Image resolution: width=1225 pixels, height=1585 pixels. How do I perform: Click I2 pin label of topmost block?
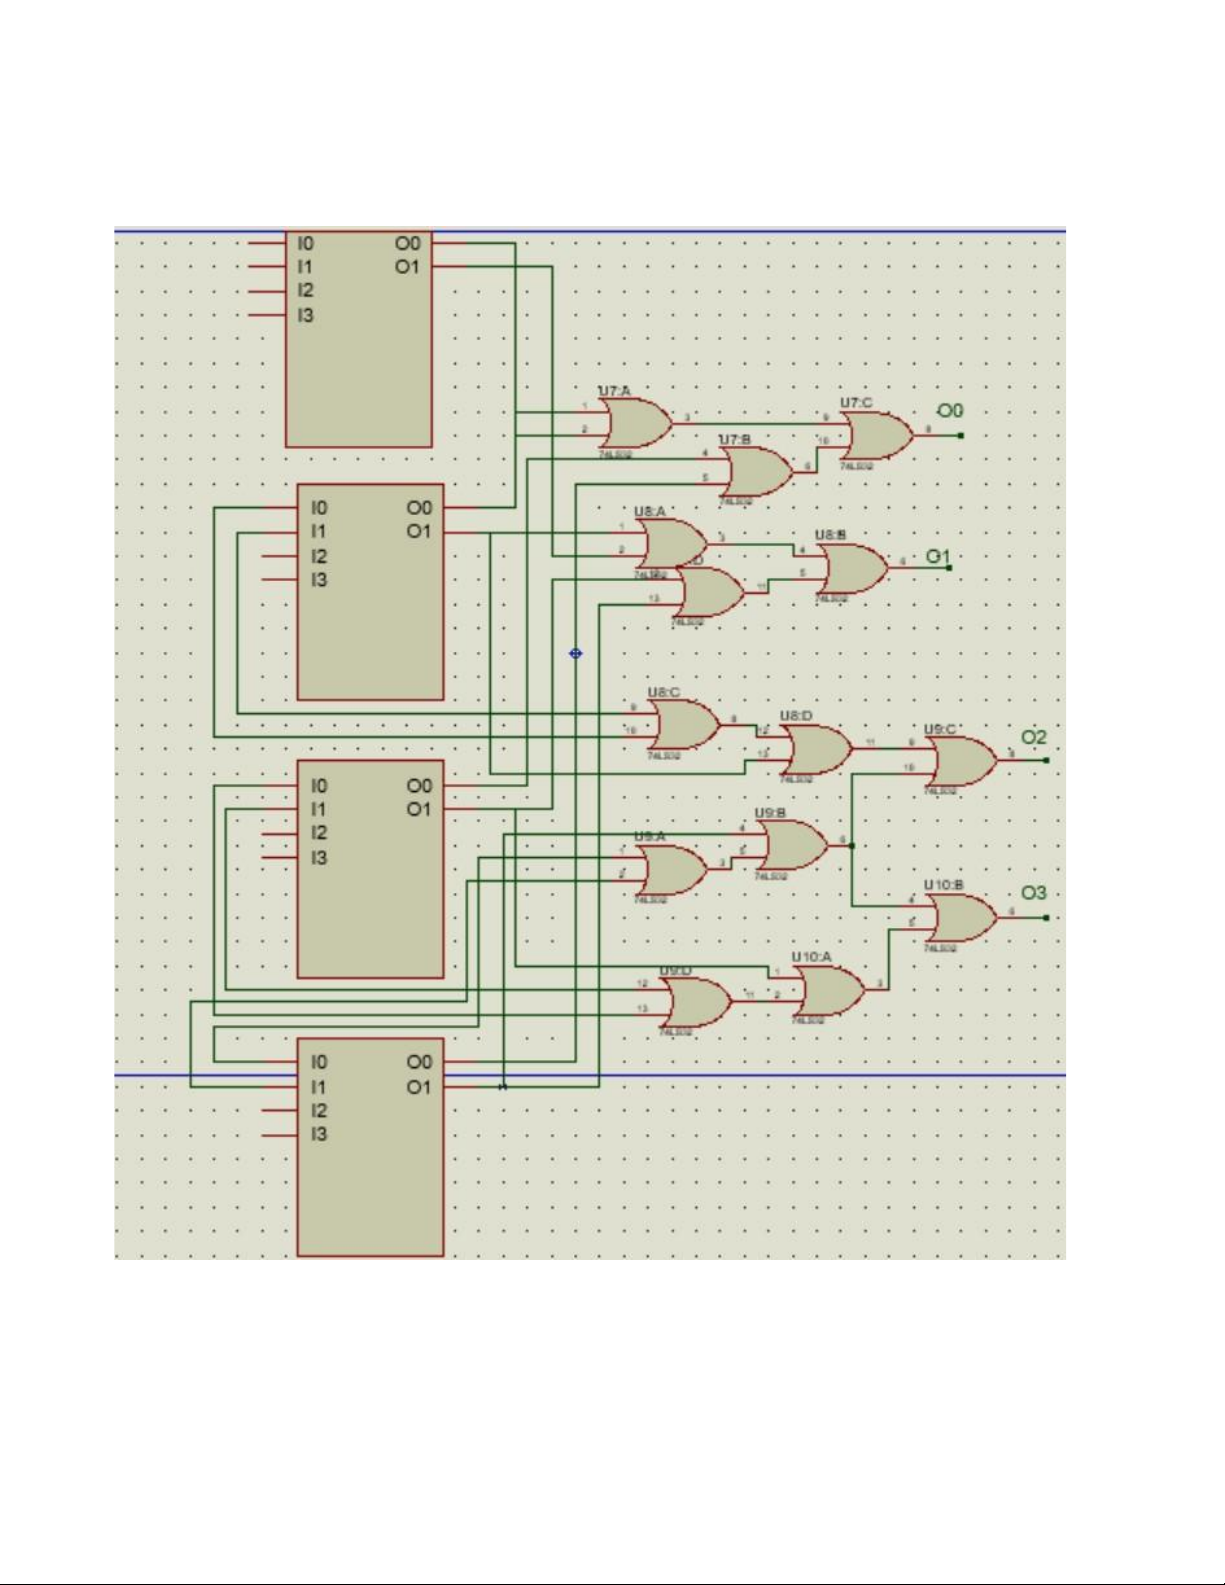305,291
